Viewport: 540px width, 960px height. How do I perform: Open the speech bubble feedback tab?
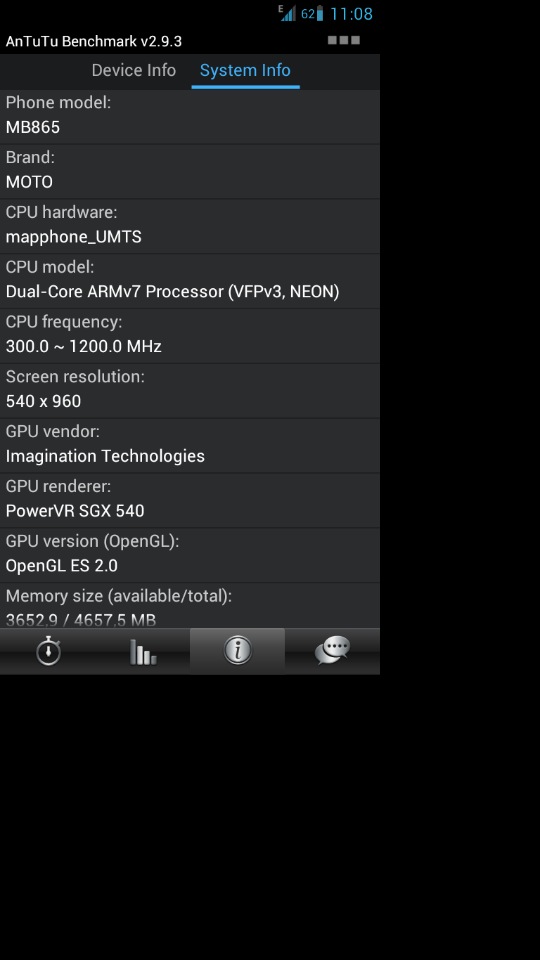click(332, 651)
